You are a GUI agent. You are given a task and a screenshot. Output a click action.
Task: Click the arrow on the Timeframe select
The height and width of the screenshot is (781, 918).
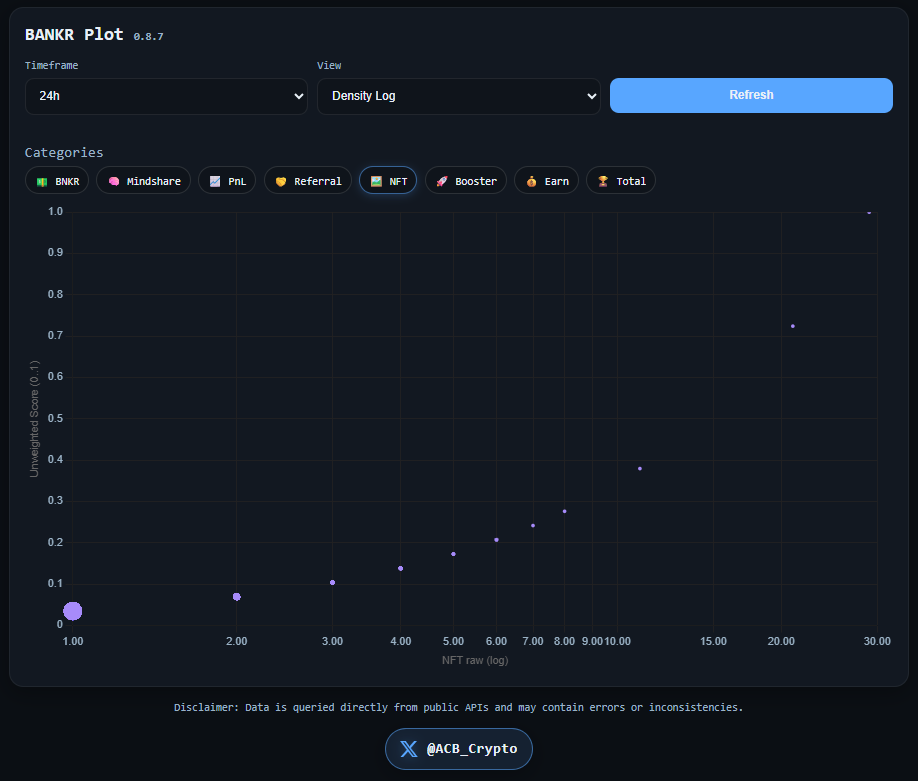click(298, 96)
